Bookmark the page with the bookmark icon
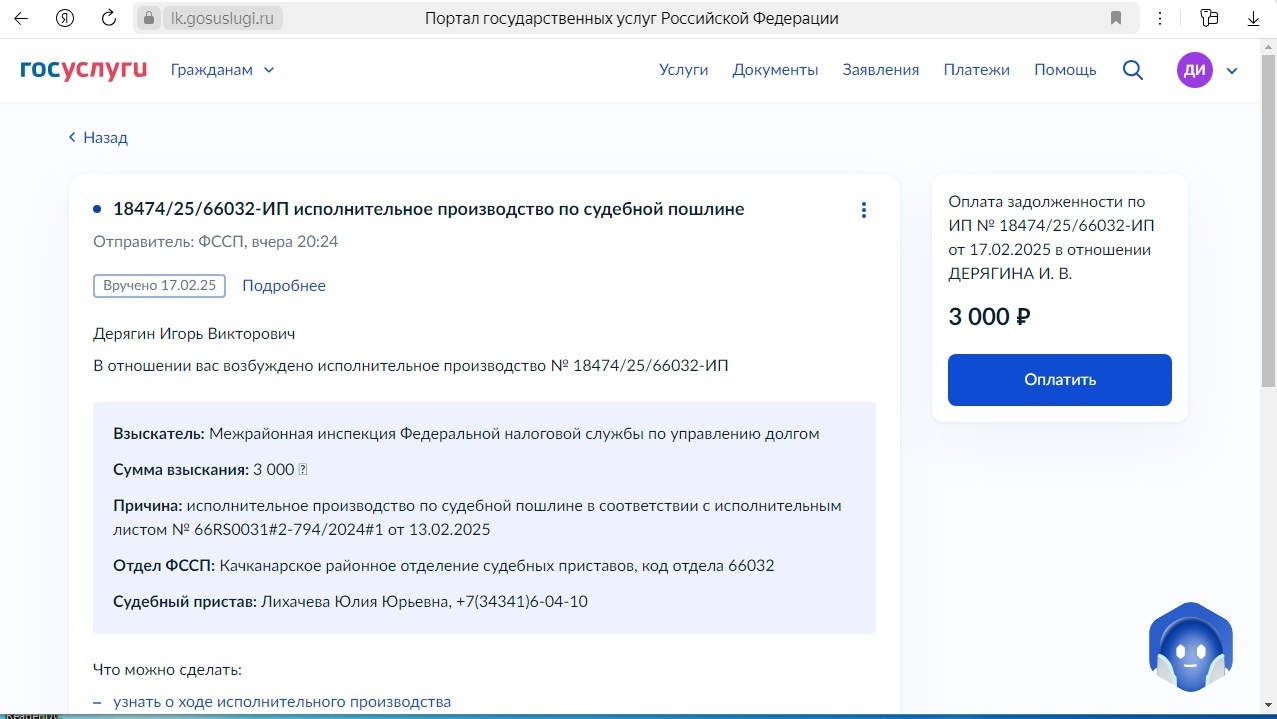 [1115, 18]
